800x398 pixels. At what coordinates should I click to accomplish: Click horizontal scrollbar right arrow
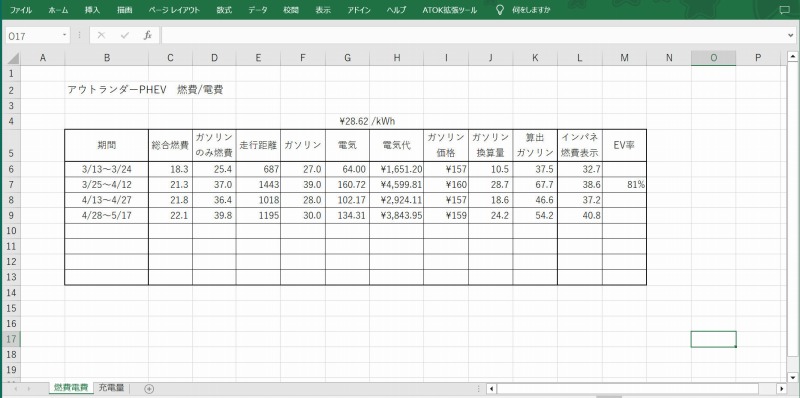[x=782, y=389]
